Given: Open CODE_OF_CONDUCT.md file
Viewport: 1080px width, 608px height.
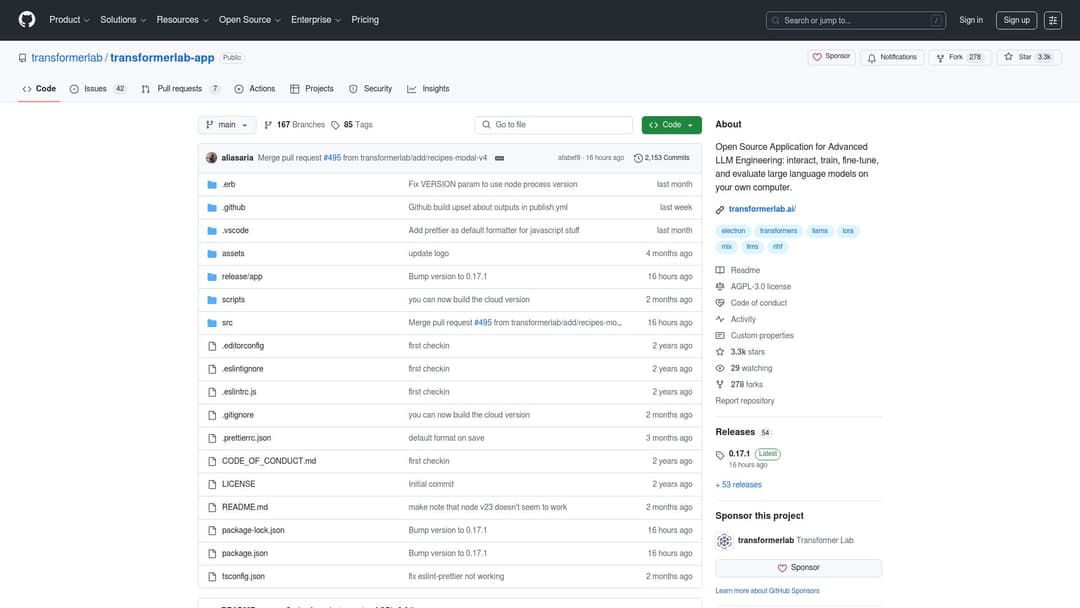Looking at the screenshot, I should [269, 461].
